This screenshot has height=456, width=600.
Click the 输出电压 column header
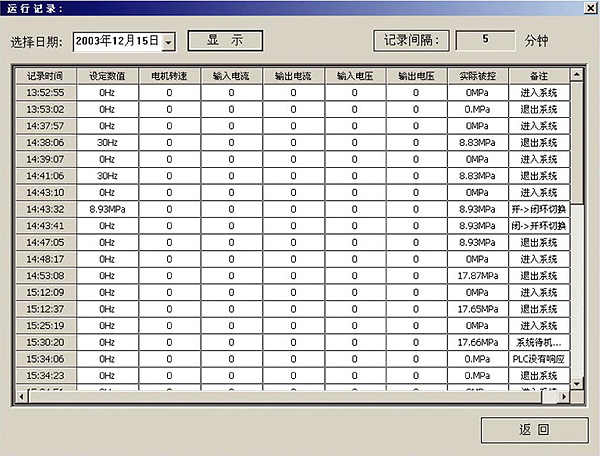(x=416, y=76)
